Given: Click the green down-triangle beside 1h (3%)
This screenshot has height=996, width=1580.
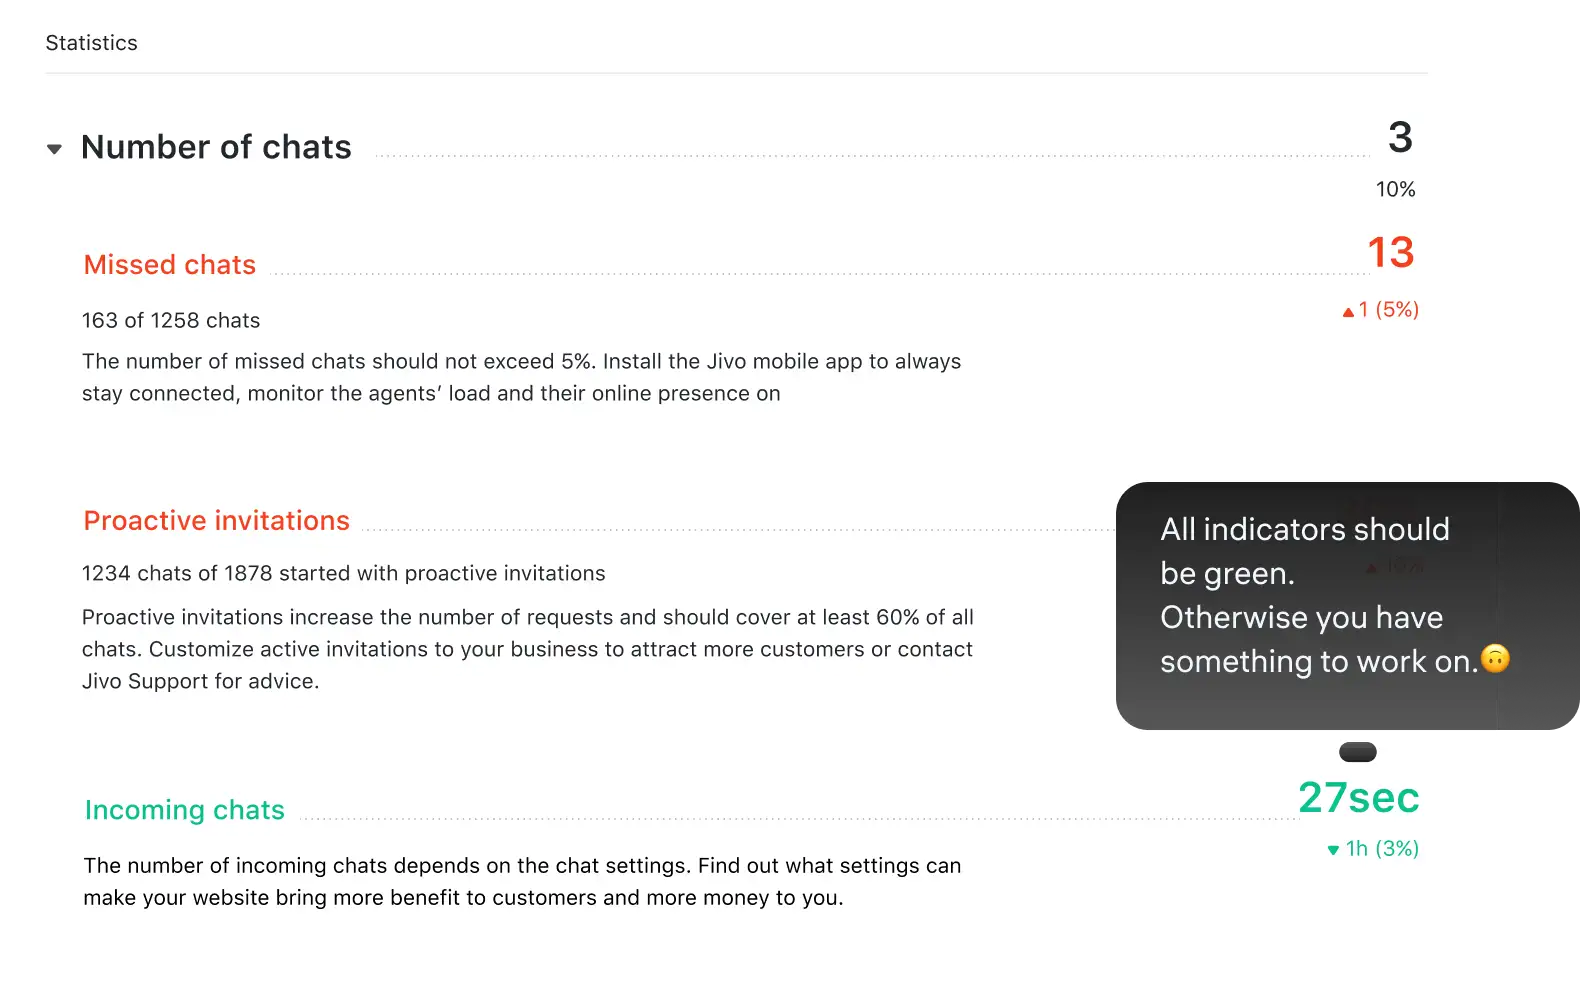Looking at the screenshot, I should point(1333,850).
